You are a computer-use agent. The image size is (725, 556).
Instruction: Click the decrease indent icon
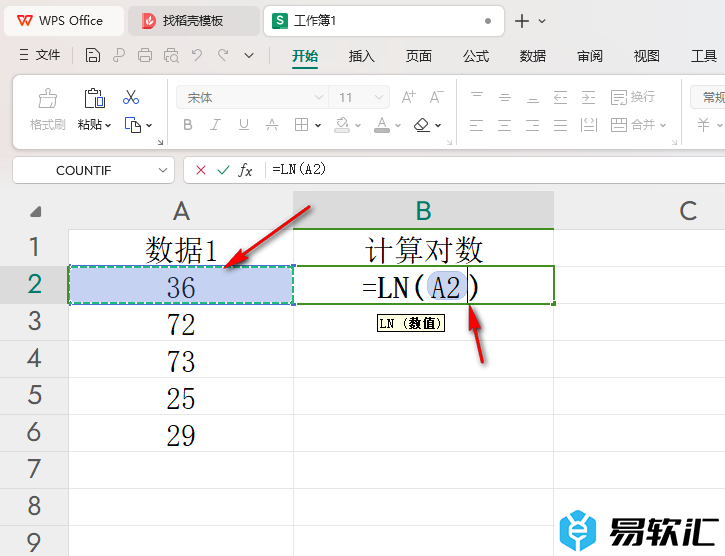[560, 97]
